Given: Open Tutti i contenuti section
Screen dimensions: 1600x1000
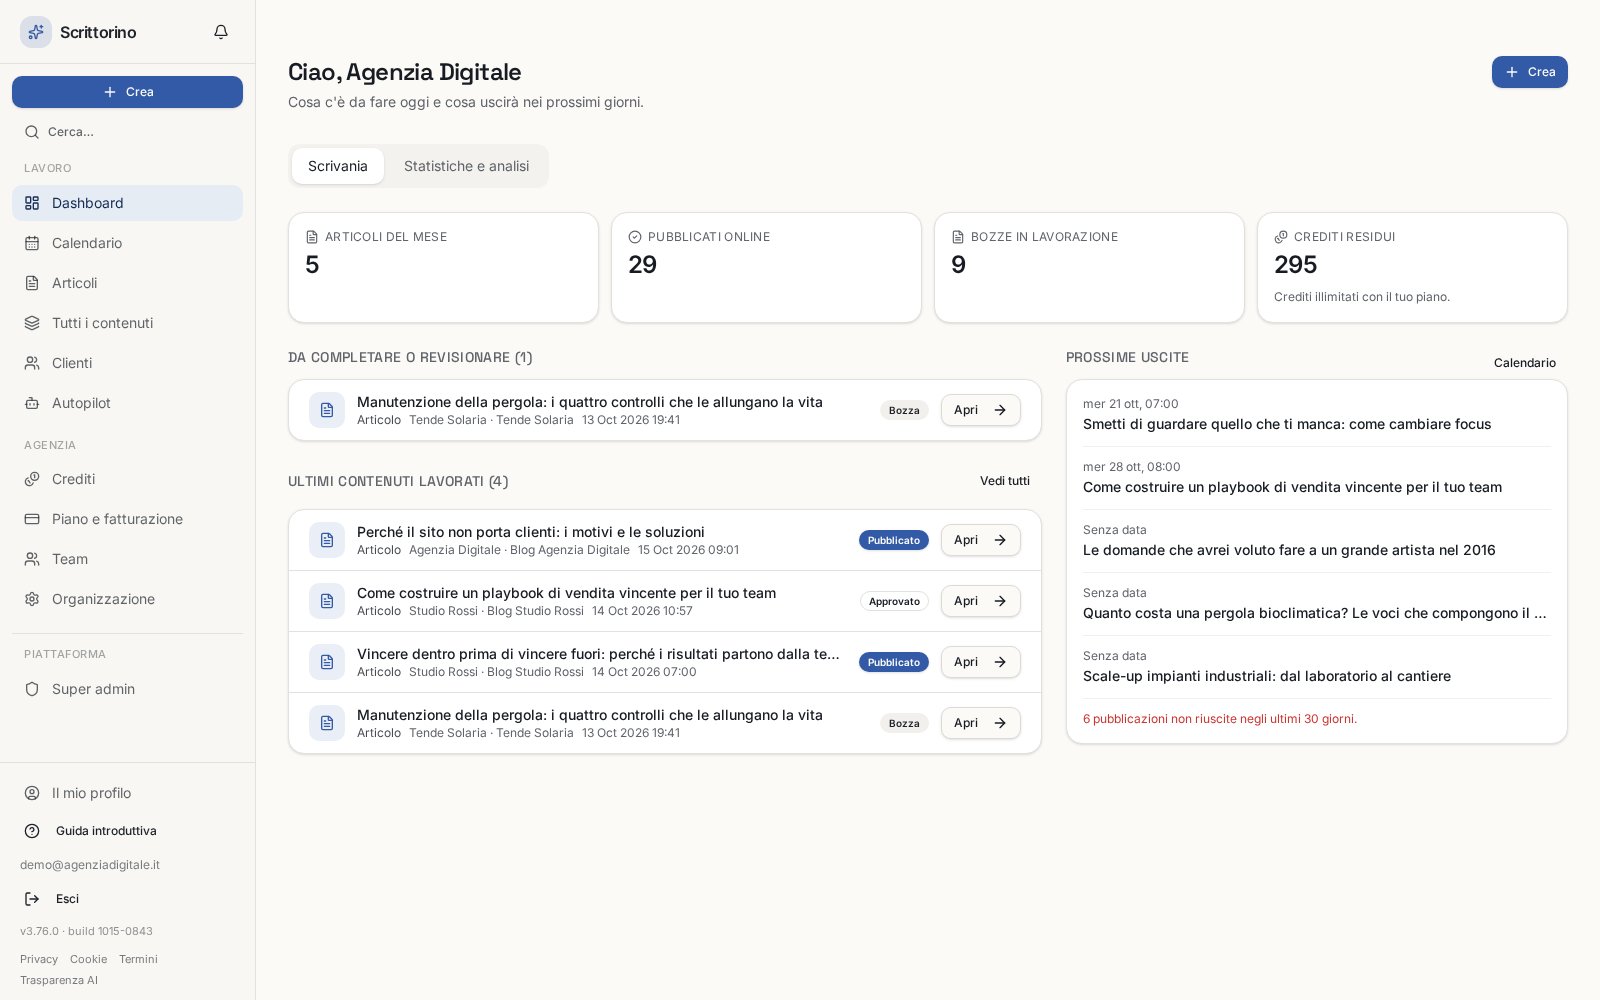Looking at the screenshot, I should [127, 323].
